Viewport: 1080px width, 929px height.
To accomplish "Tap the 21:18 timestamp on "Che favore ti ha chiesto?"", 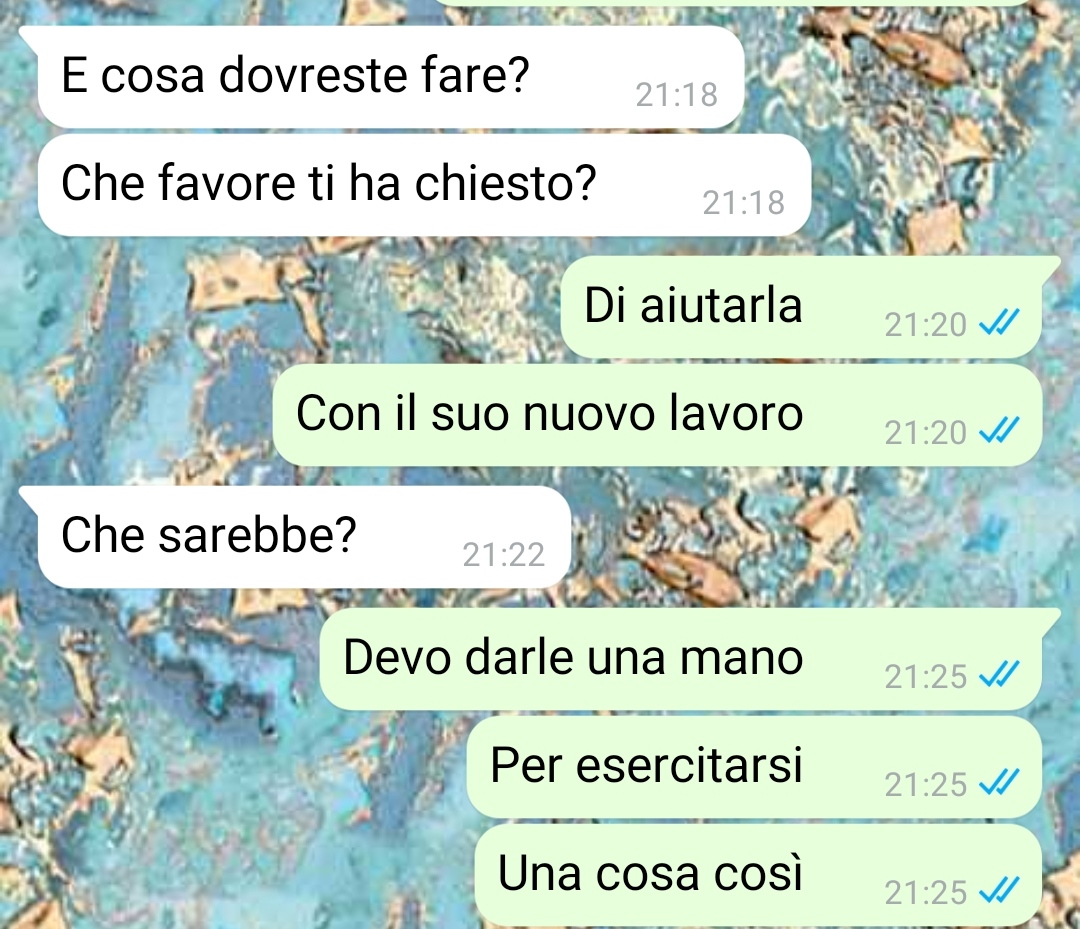I will pos(743,203).
